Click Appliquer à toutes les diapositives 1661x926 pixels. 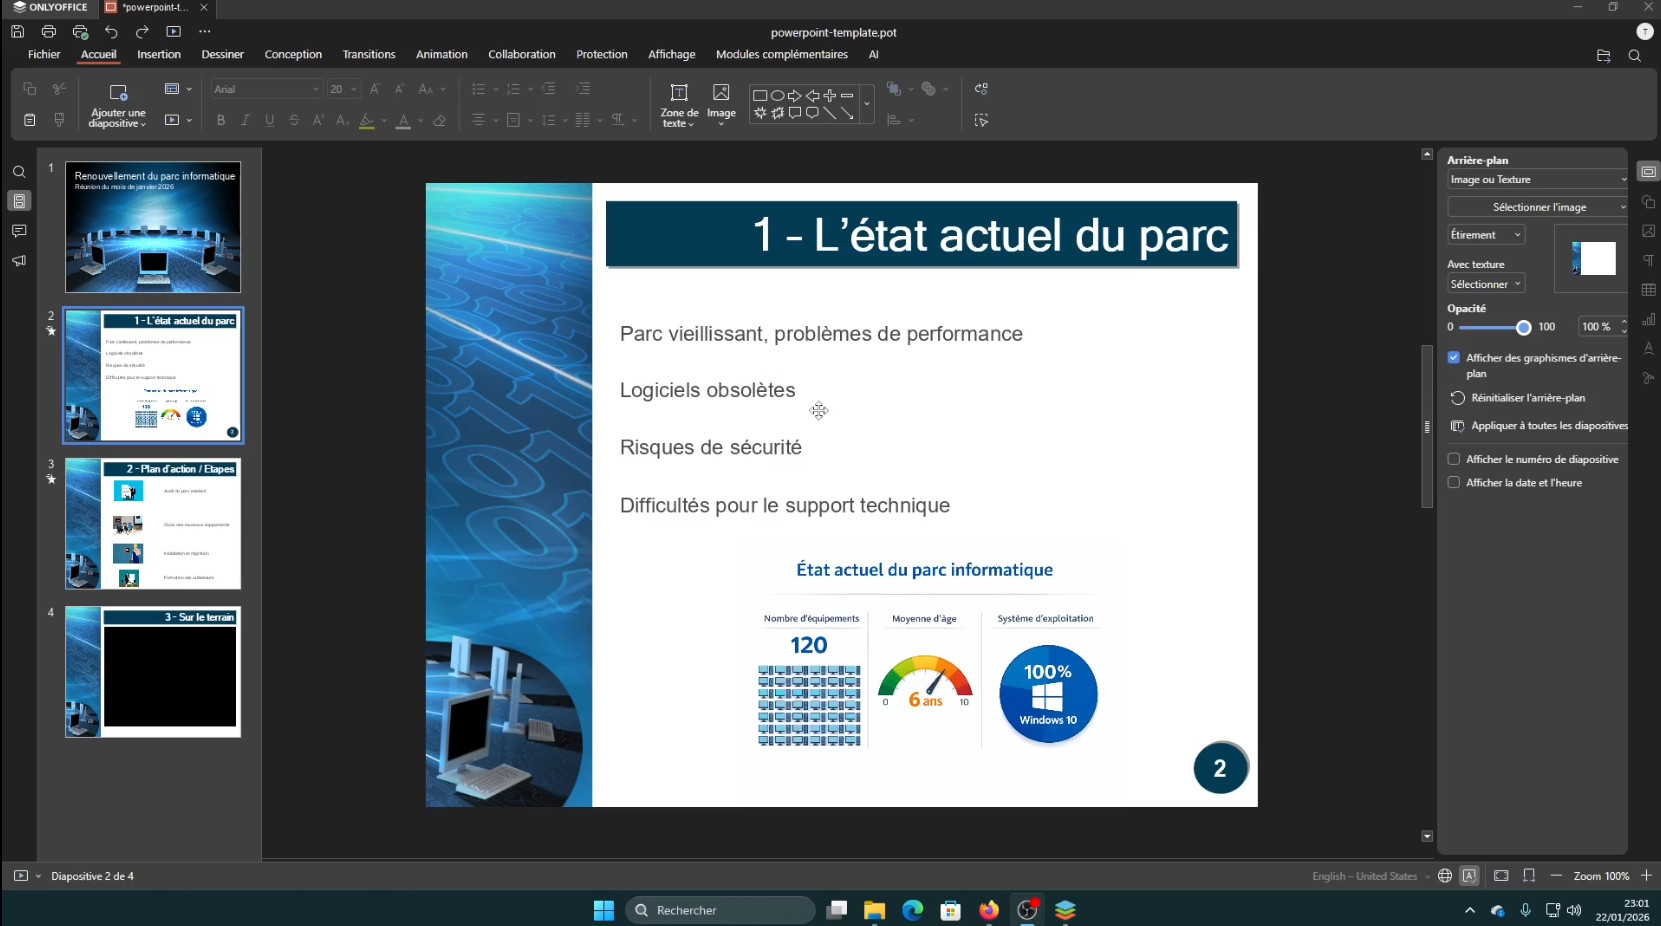1548,426
